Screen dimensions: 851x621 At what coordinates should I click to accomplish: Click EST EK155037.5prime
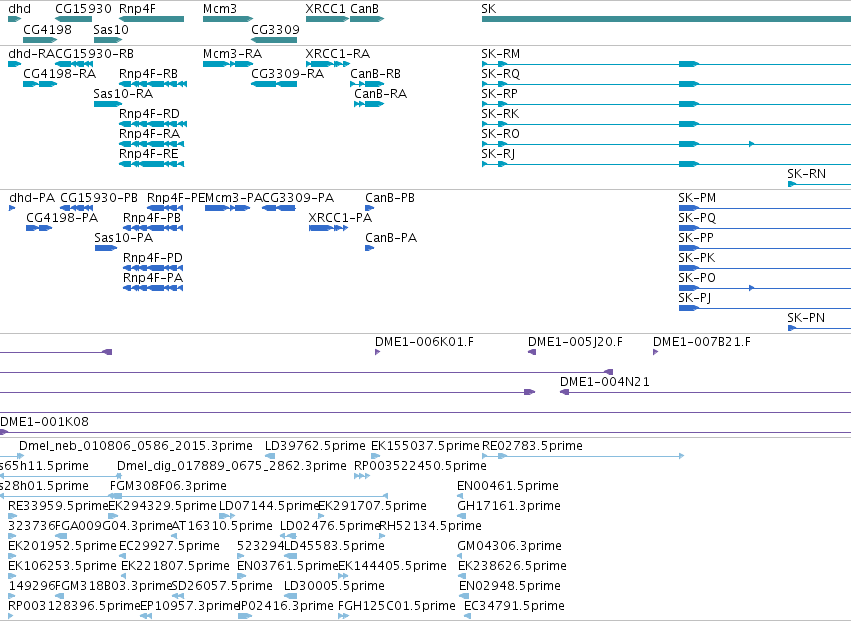pos(426,446)
